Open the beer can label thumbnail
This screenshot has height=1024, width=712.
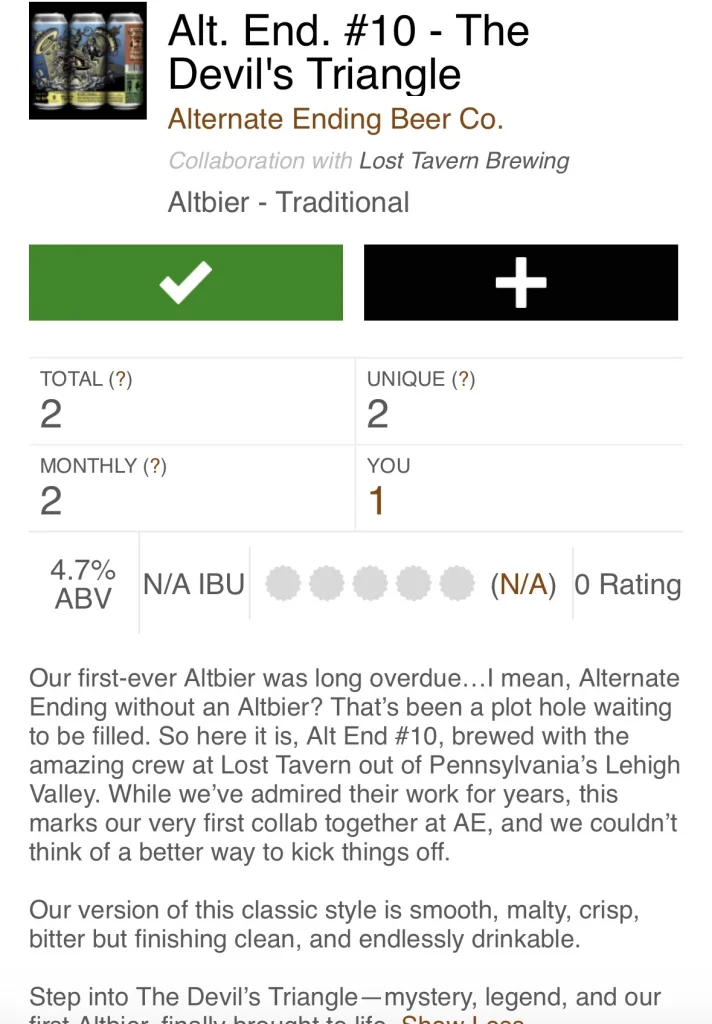coord(88,61)
